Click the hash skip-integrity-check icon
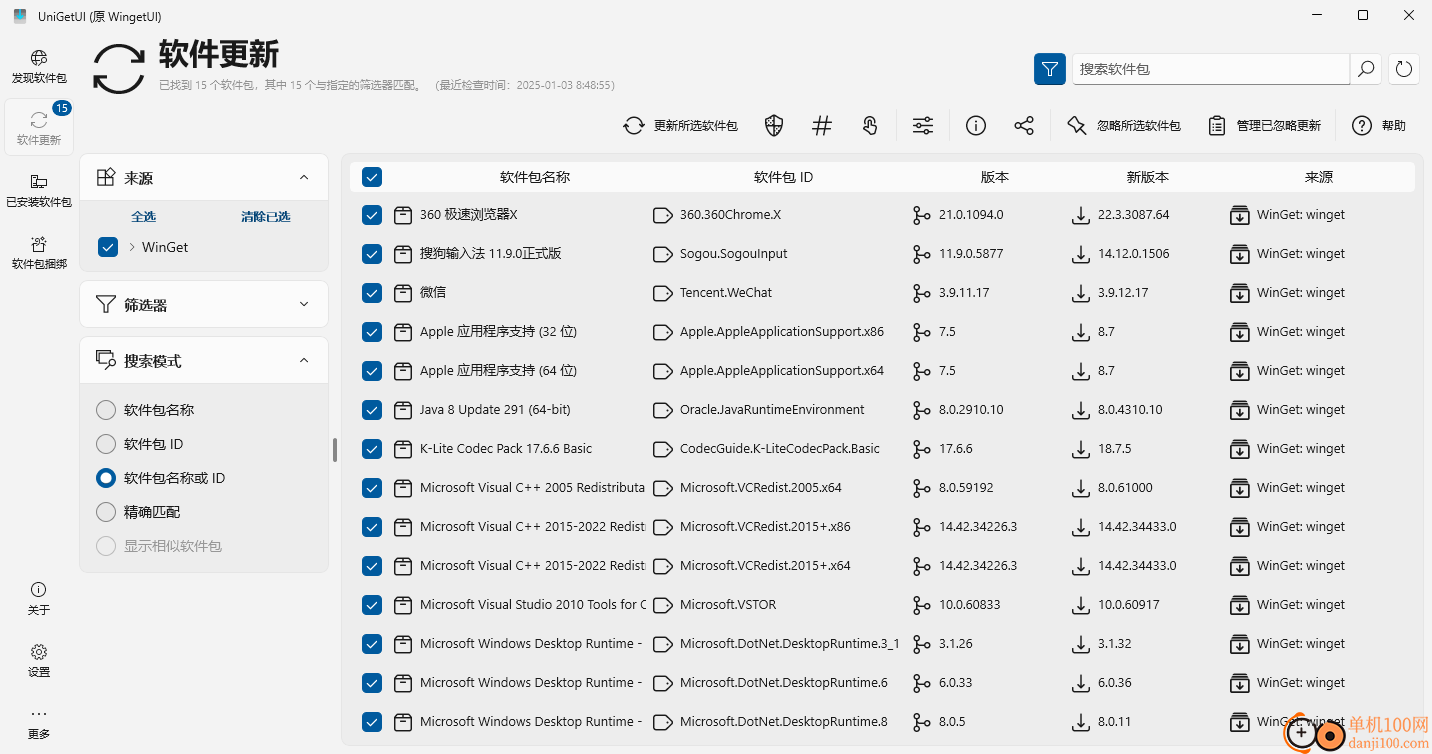 pyautogui.click(x=822, y=125)
